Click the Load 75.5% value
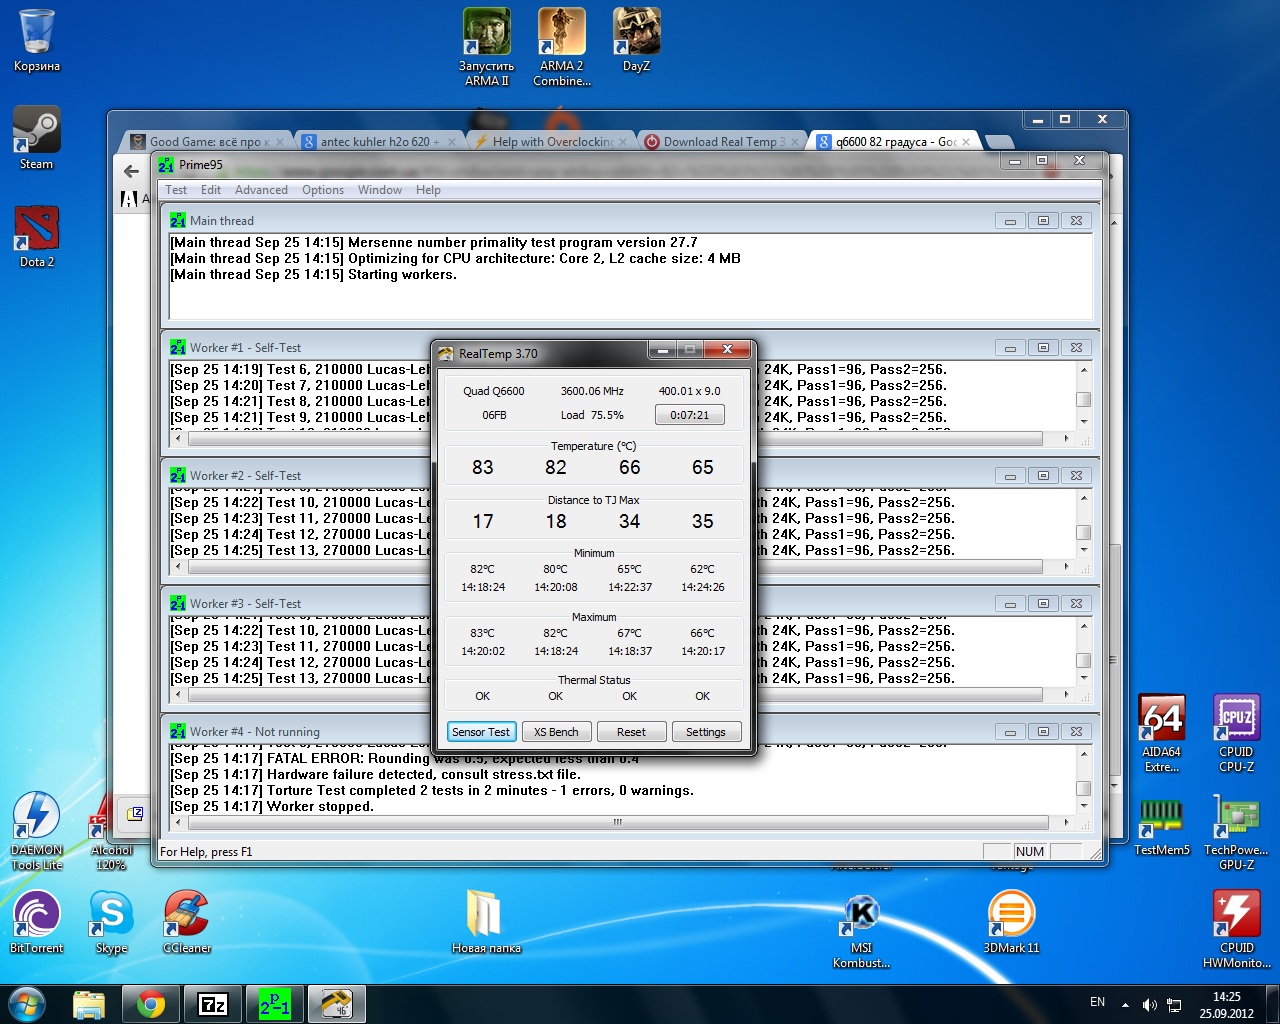The width and height of the screenshot is (1280, 1024). [x=592, y=415]
